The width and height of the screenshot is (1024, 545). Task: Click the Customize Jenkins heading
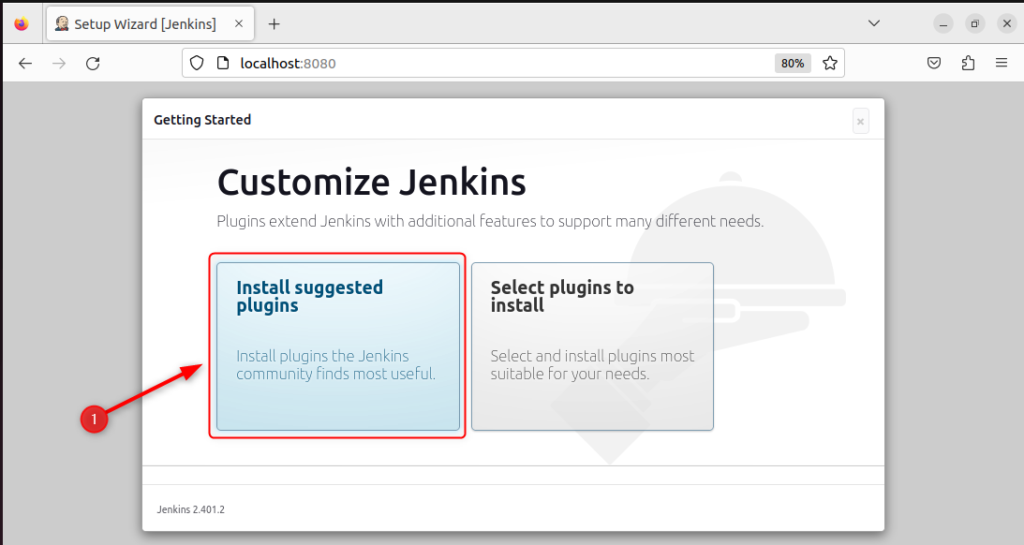tap(372, 182)
